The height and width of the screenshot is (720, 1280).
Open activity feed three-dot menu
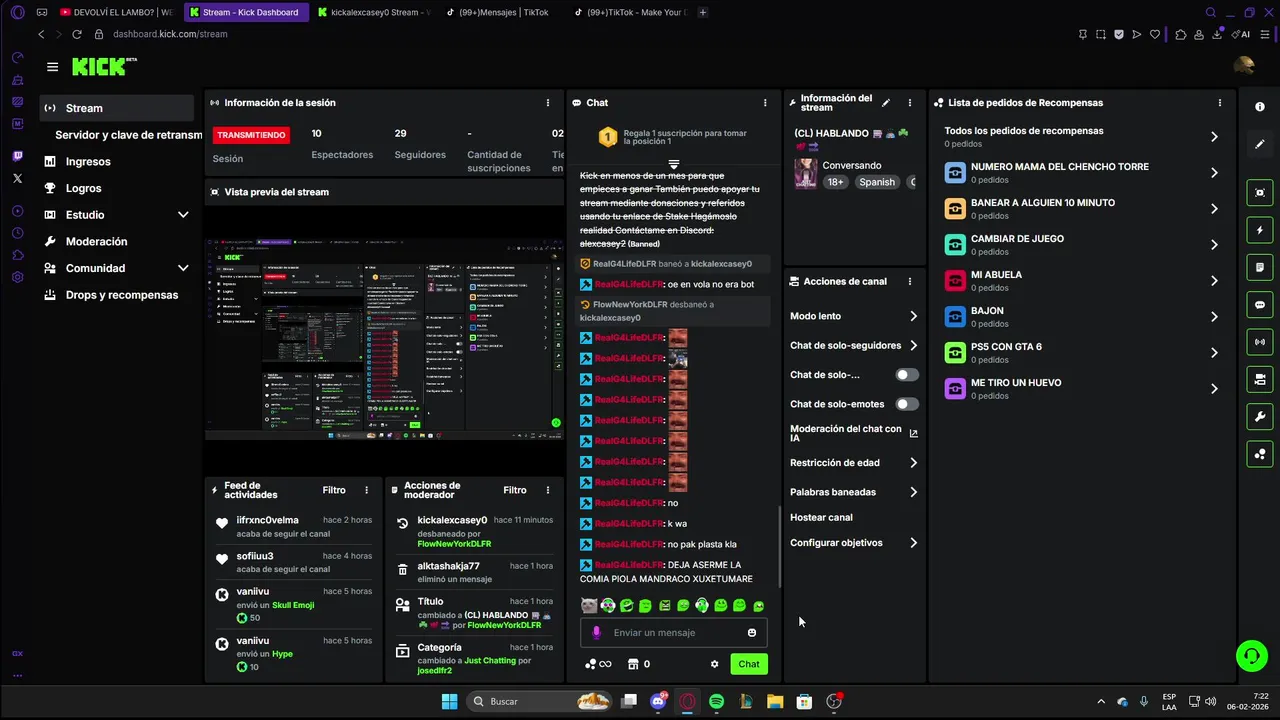tap(366, 490)
